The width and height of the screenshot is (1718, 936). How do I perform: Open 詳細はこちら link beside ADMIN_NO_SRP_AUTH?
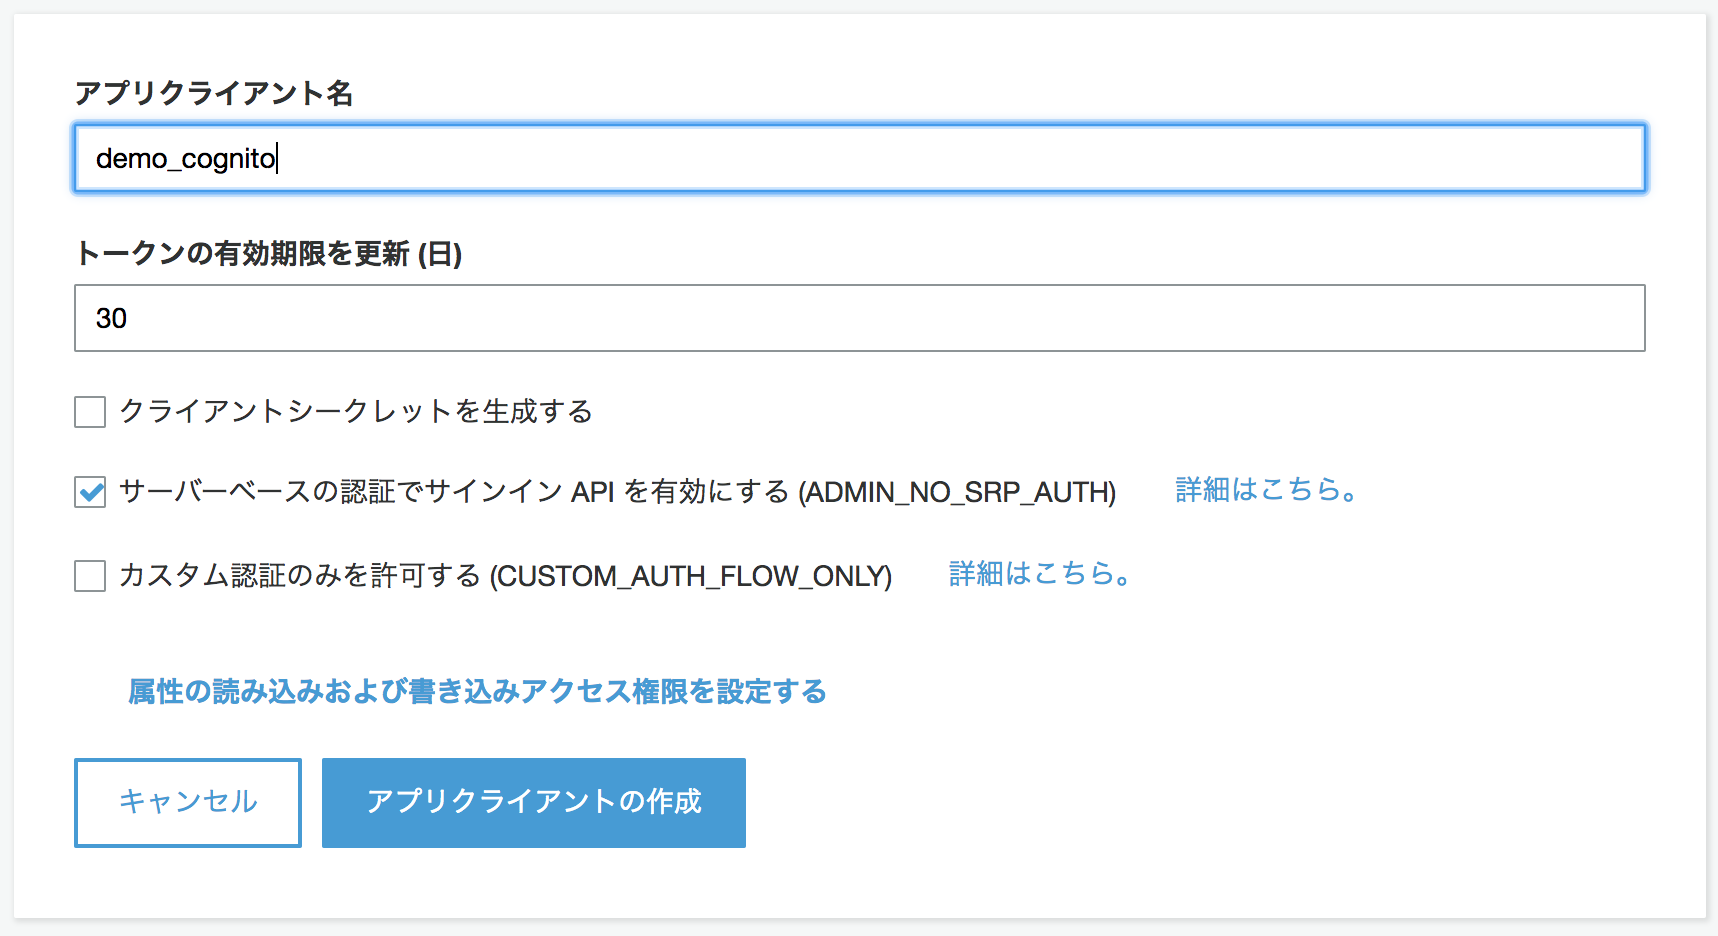[x=1266, y=490]
